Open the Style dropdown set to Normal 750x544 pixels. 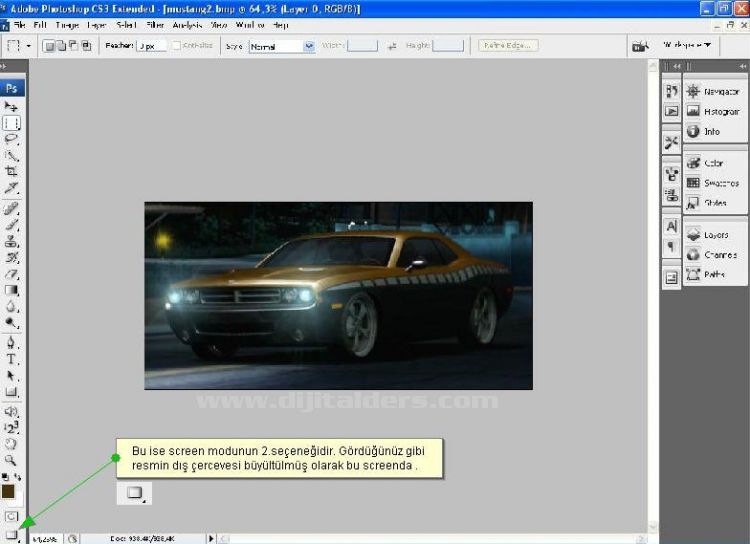tap(282, 46)
